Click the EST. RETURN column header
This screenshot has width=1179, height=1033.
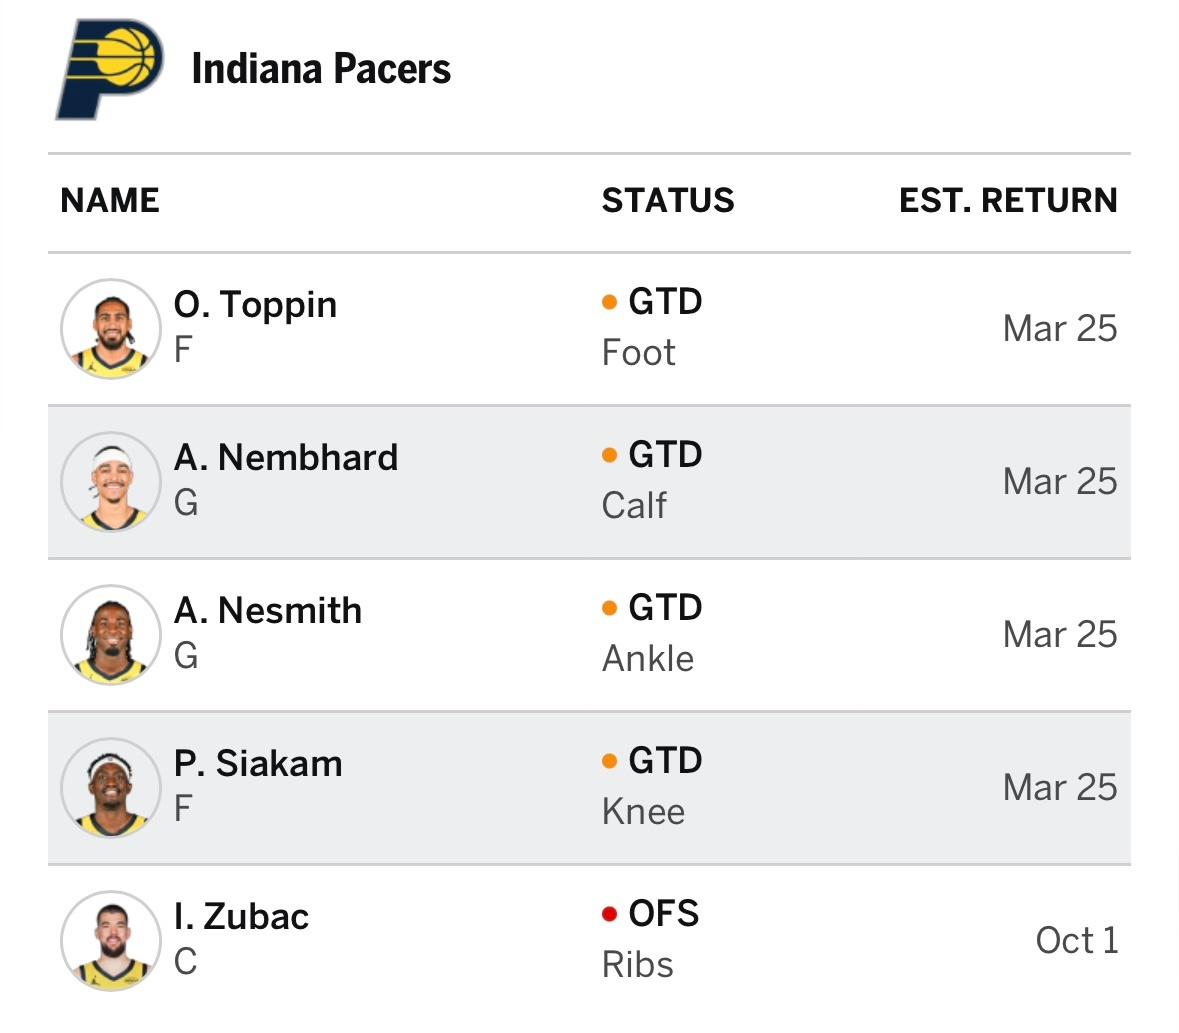[1008, 200]
